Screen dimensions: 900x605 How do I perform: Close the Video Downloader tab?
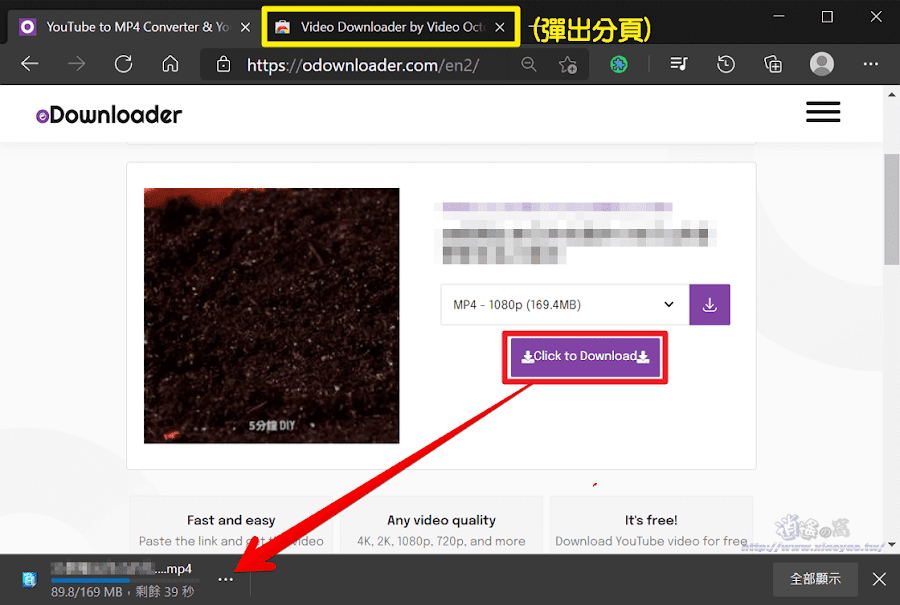[500, 27]
